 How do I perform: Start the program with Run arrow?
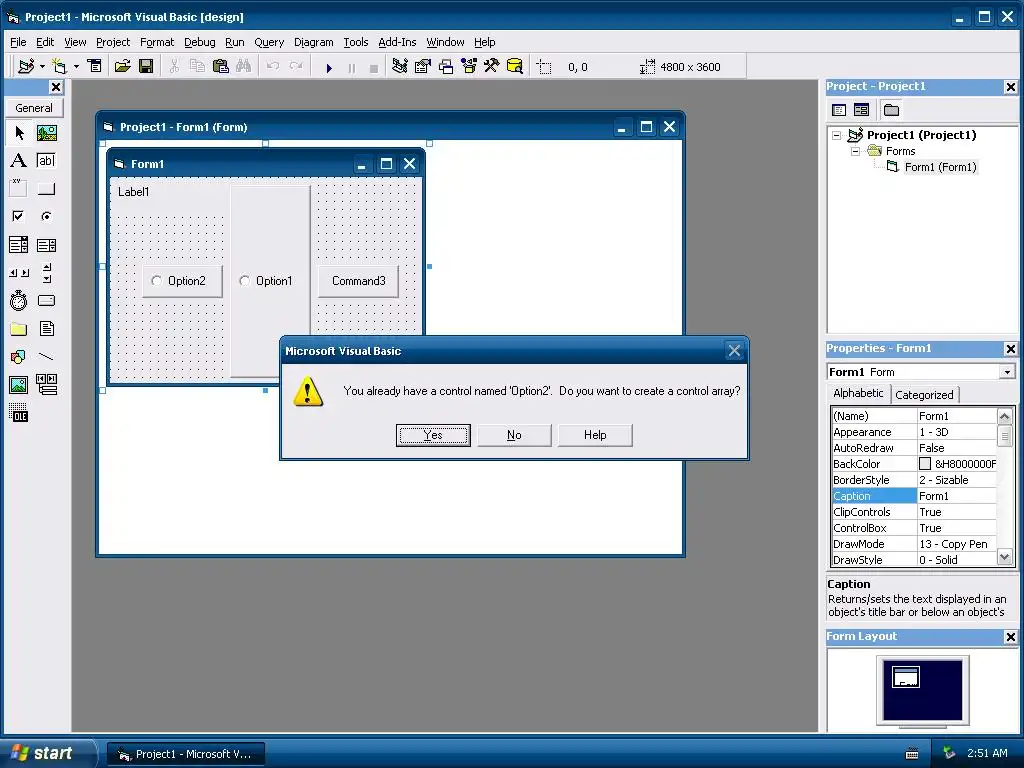(329, 67)
